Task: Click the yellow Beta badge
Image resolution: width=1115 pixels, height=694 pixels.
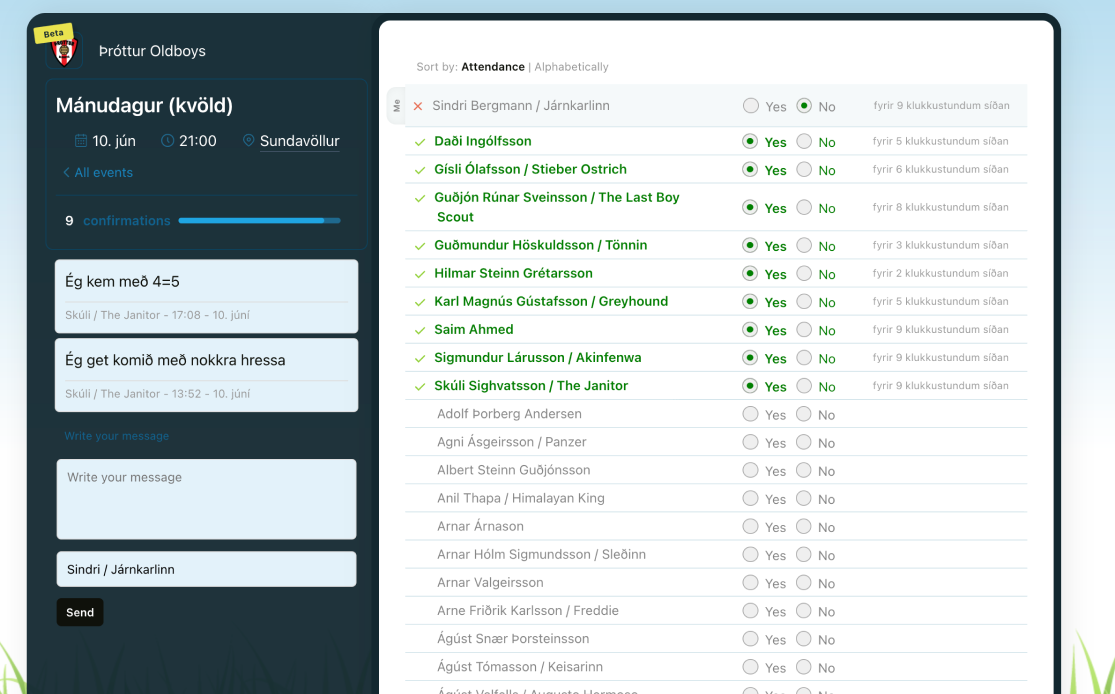Action: tap(53, 33)
